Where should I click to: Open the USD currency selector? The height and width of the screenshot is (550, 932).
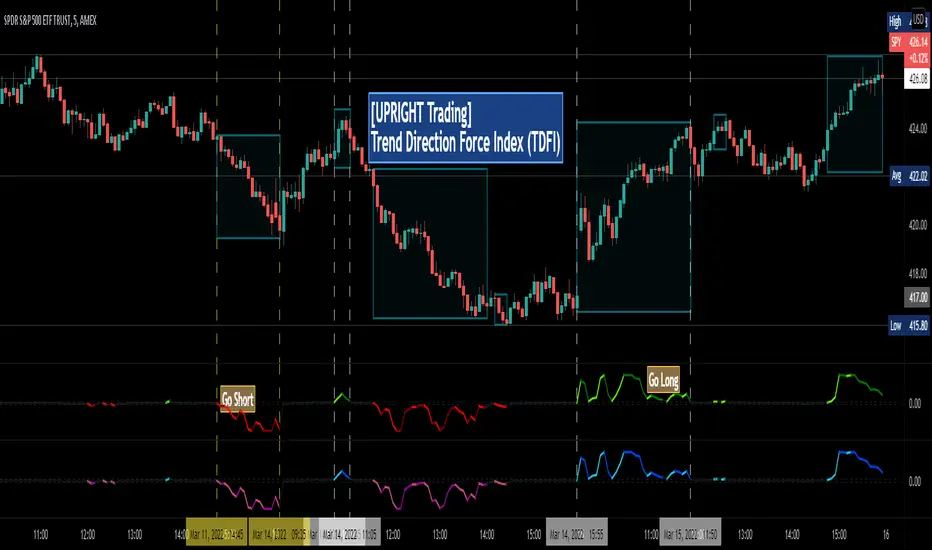point(919,20)
